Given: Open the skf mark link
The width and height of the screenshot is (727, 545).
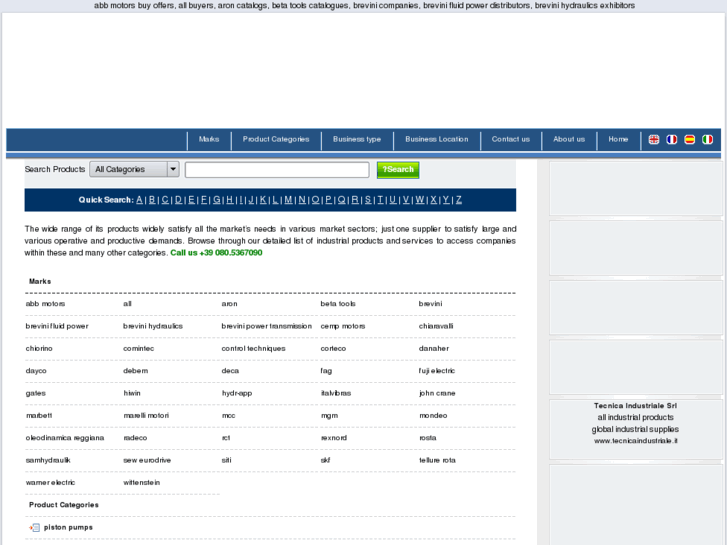Looking at the screenshot, I should click(x=325, y=460).
